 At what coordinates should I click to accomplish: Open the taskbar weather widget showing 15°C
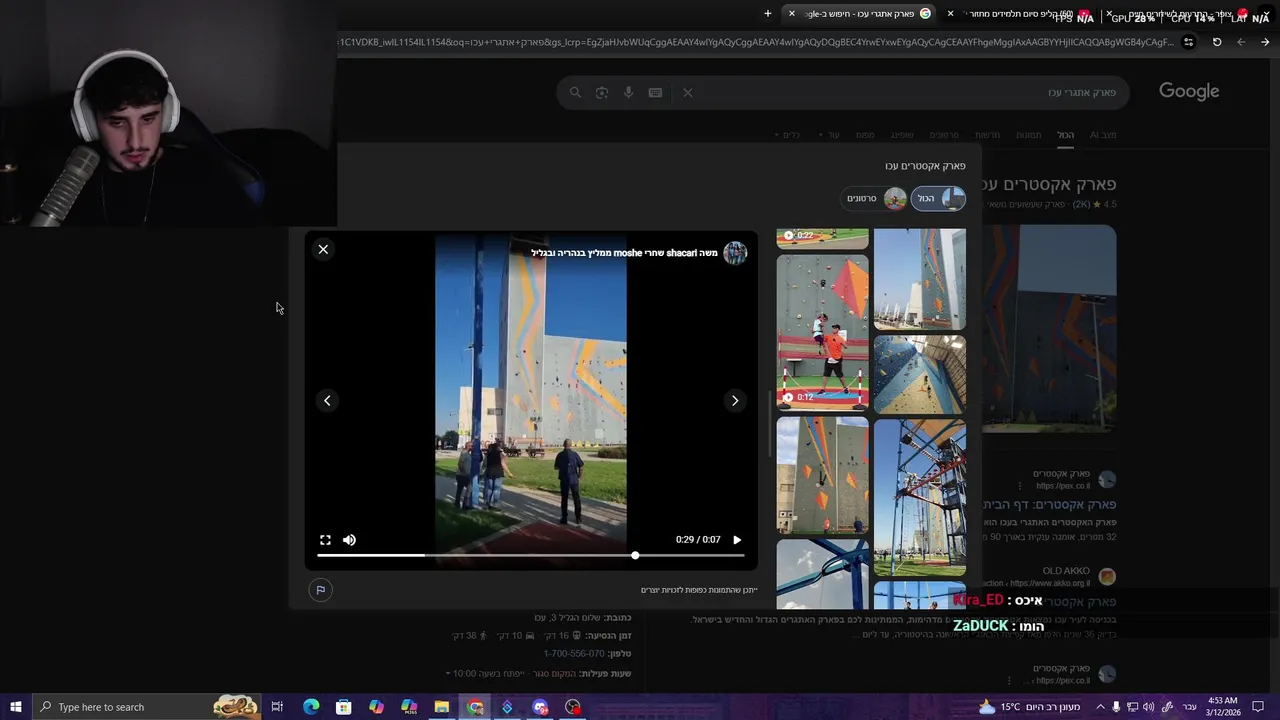point(1030,707)
